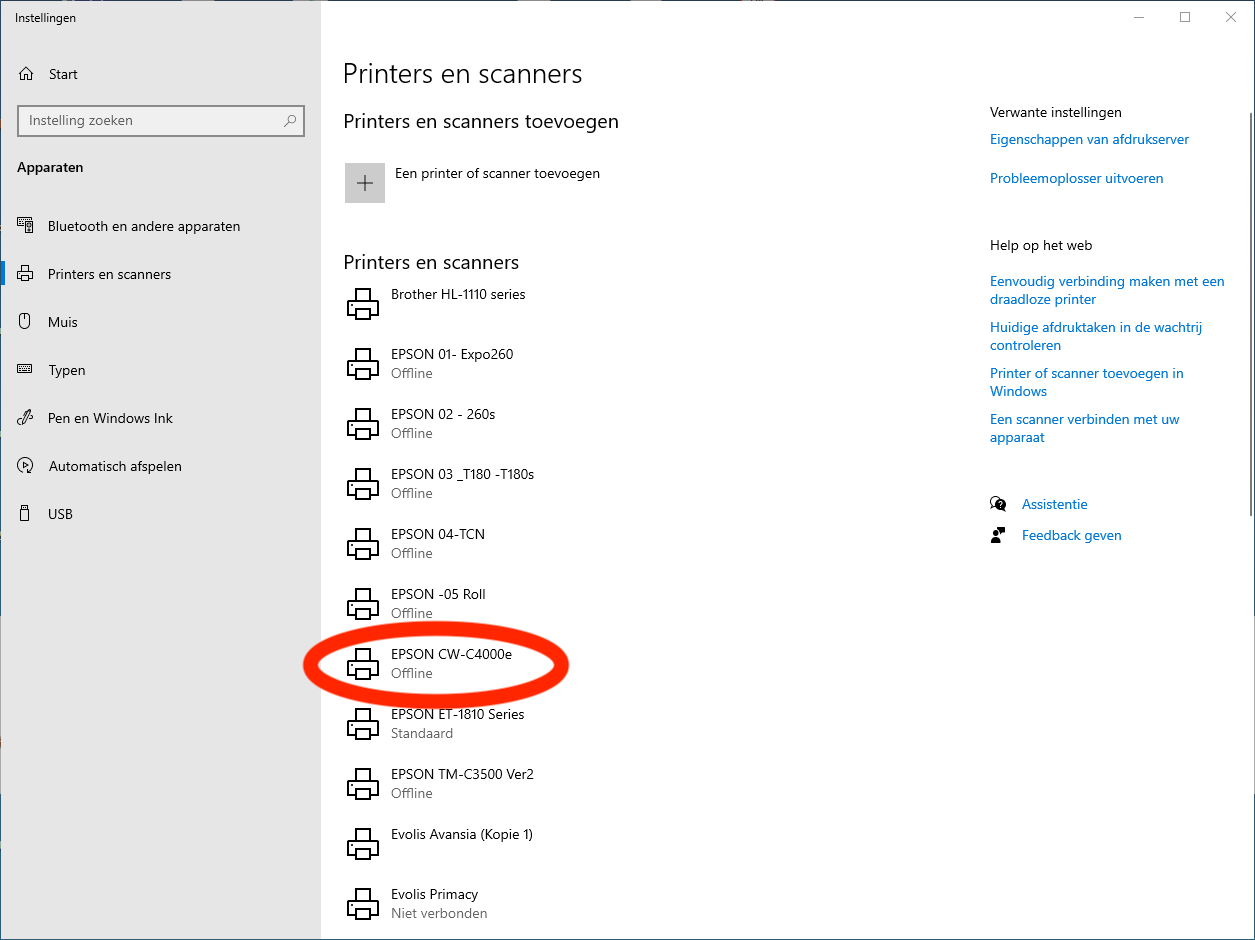This screenshot has width=1255, height=940.
Task: Click the Offline status under EPSON 04-TCN
Action: [412, 553]
